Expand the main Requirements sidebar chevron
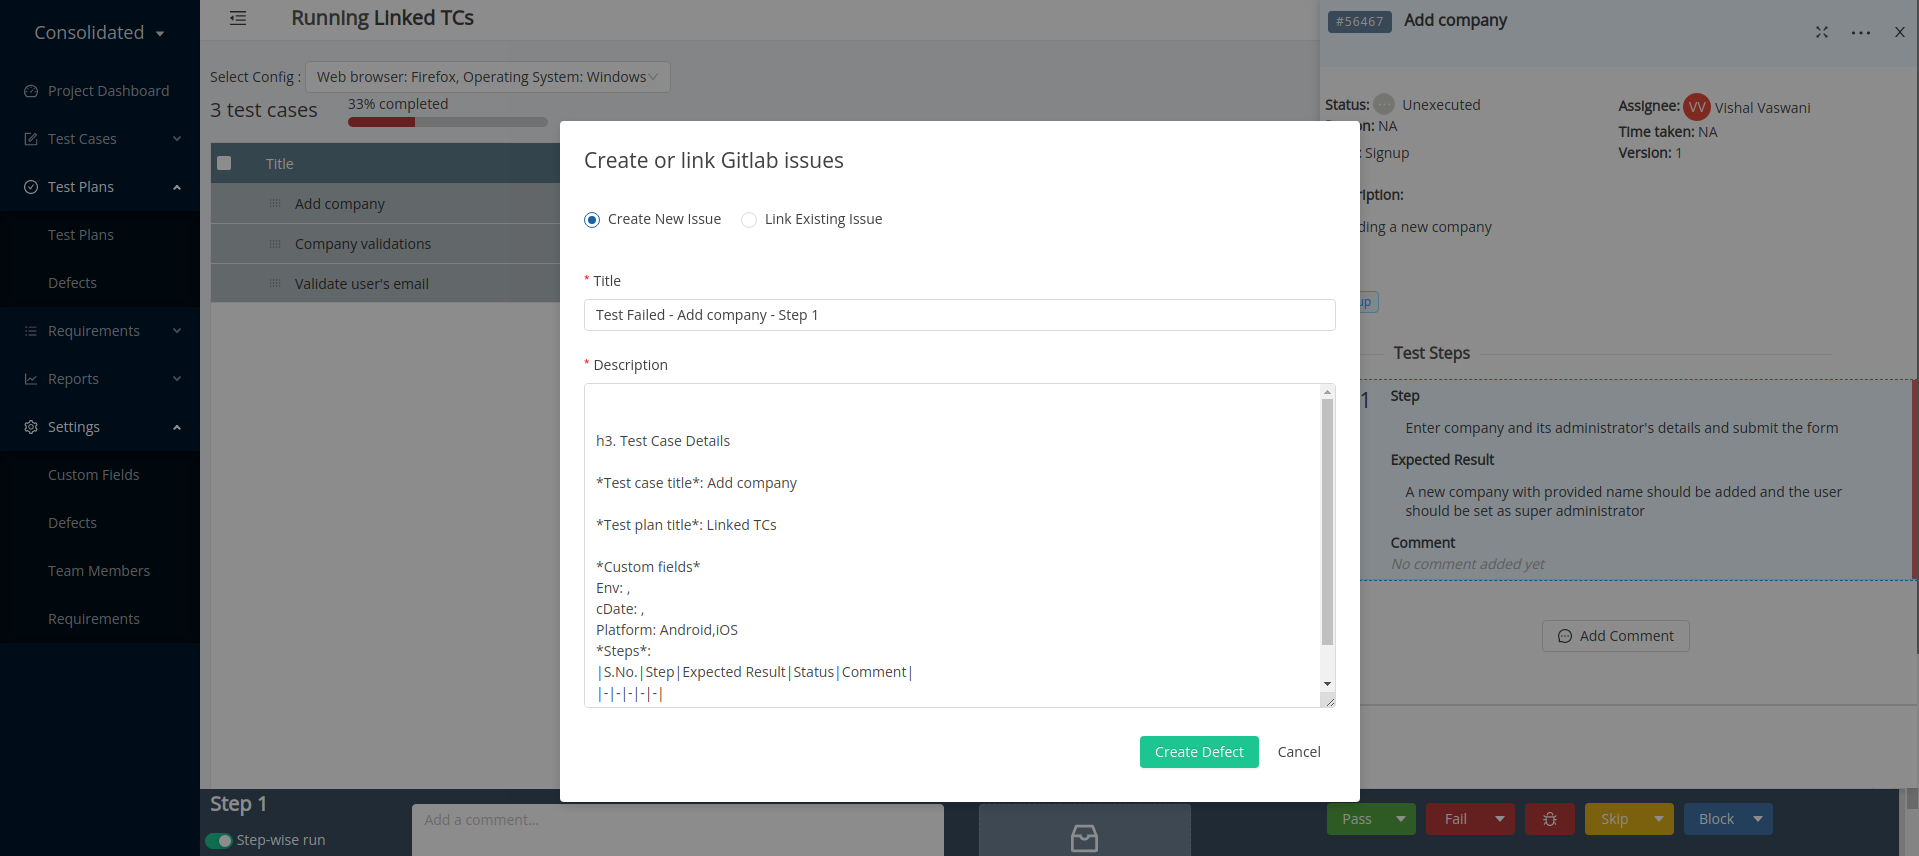The image size is (1919, 856). [x=177, y=331]
